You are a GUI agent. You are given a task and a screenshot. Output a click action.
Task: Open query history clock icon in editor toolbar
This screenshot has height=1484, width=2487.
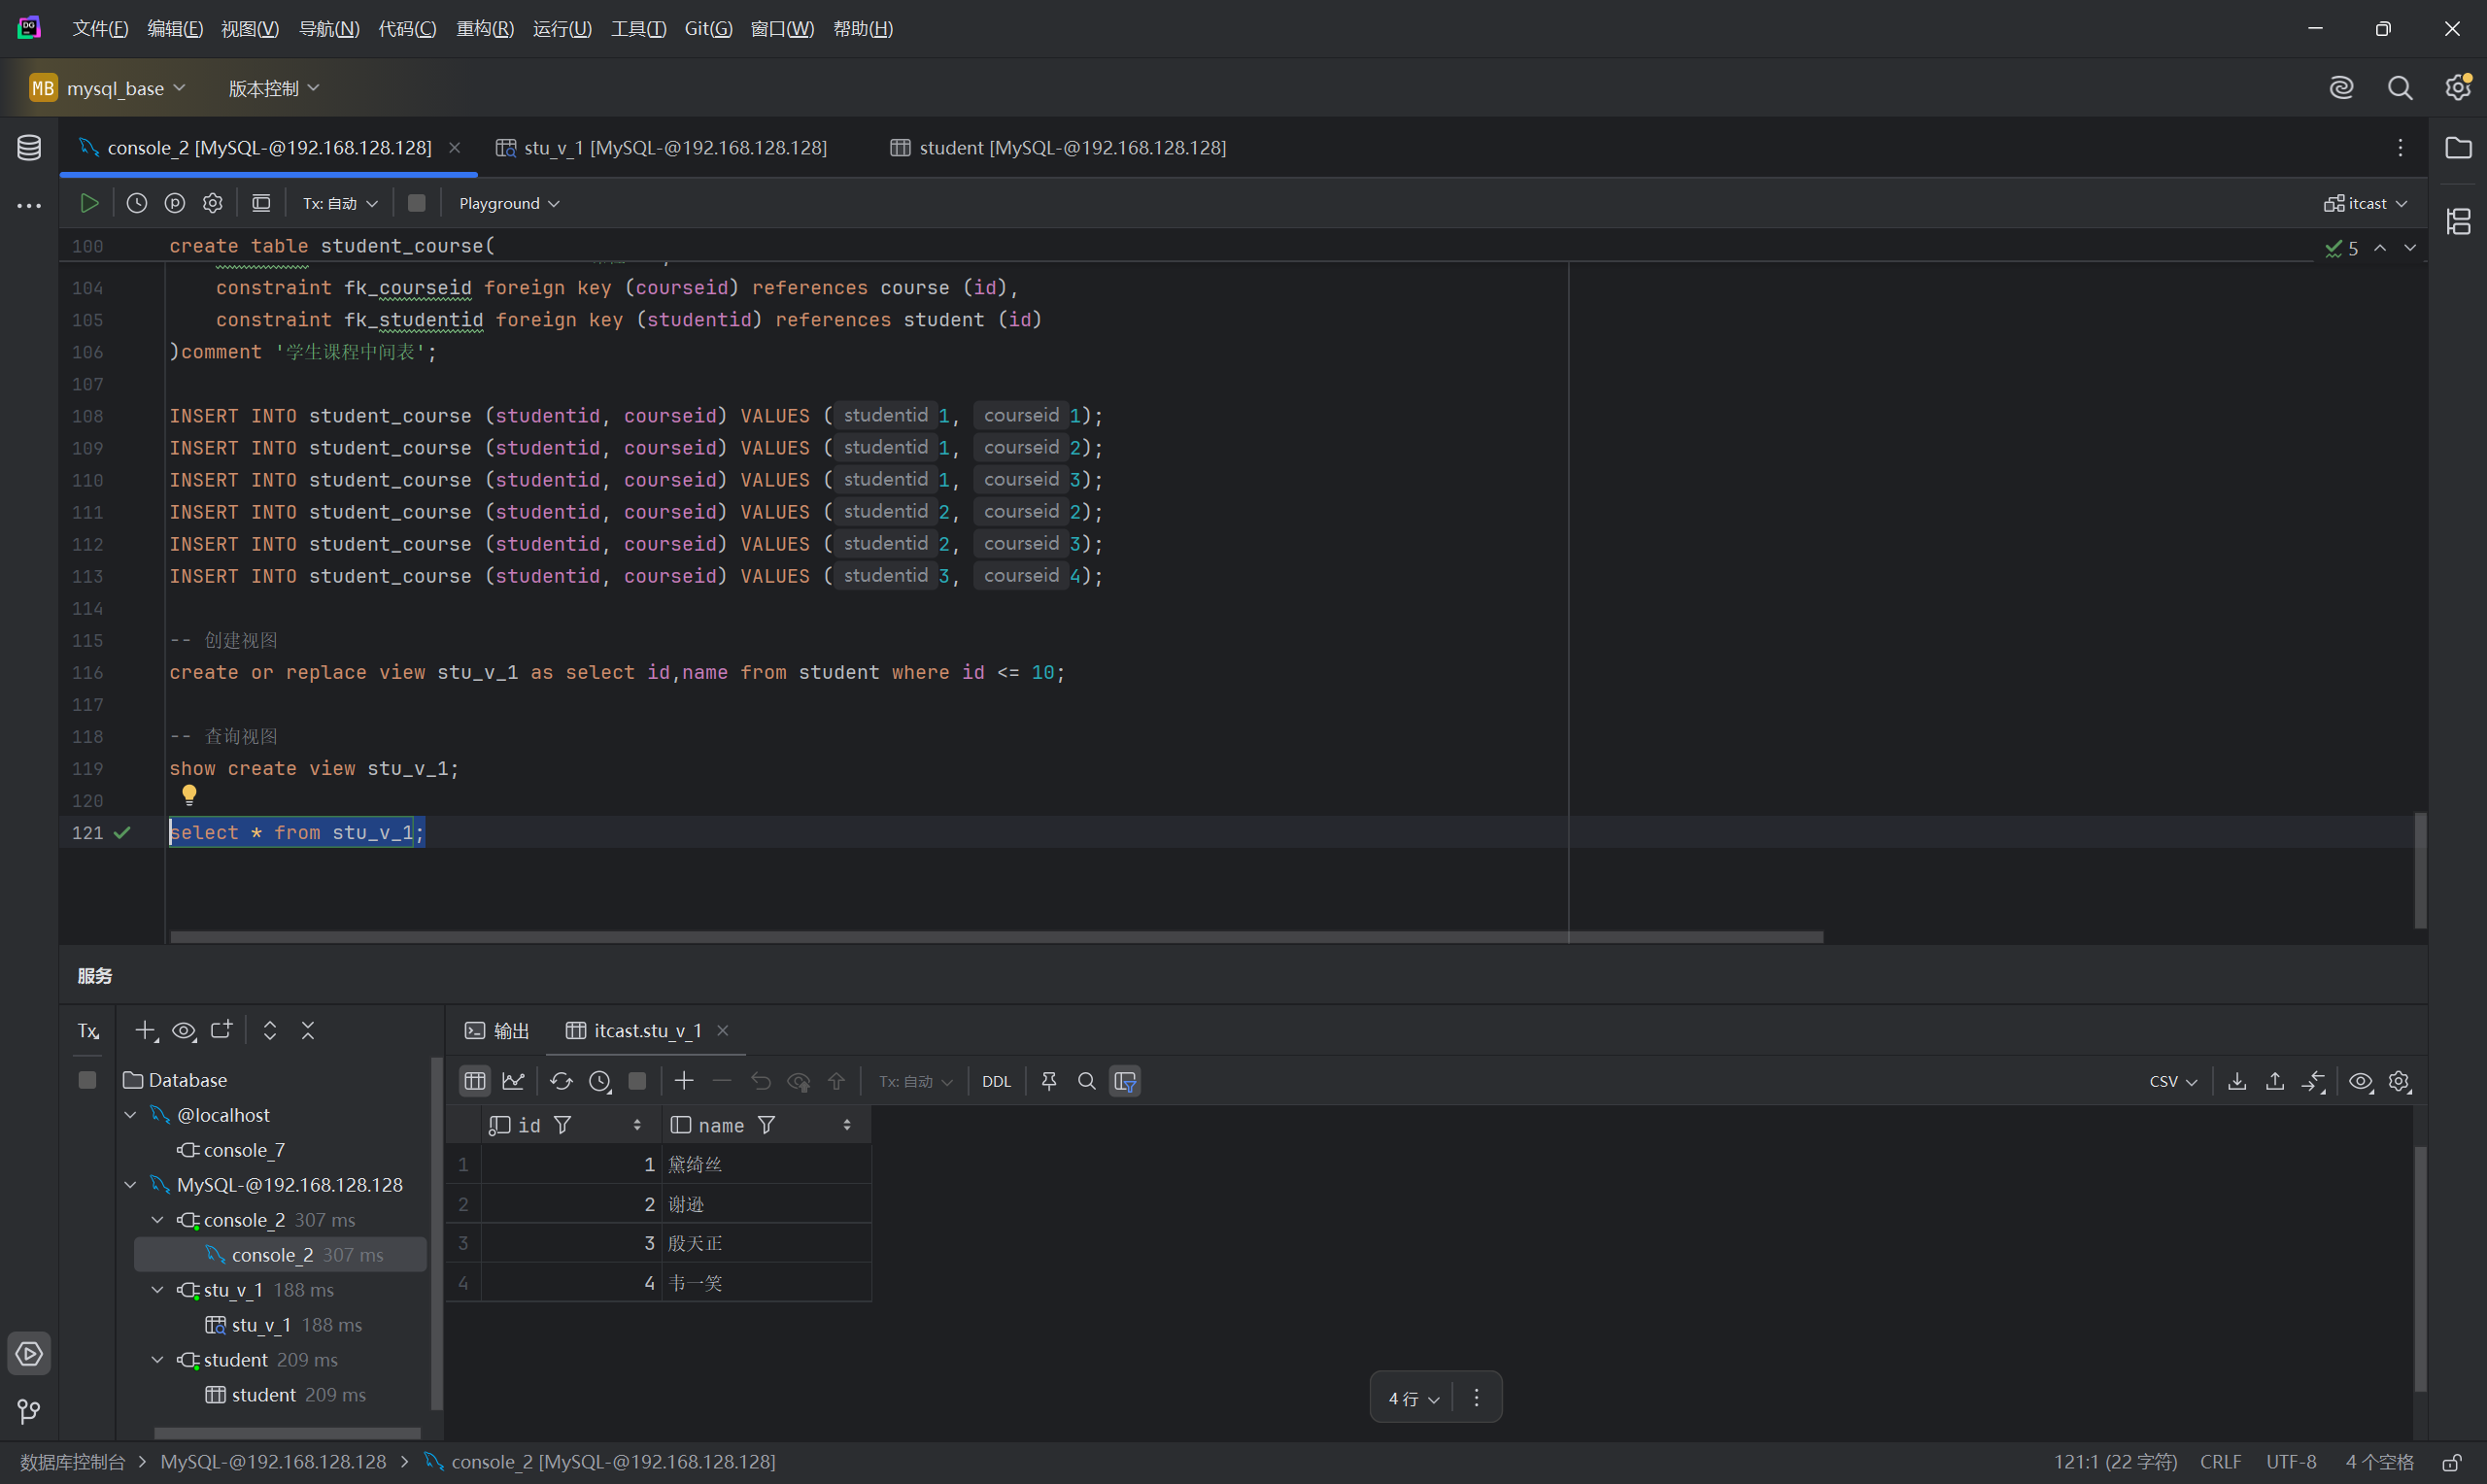[137, 203]
